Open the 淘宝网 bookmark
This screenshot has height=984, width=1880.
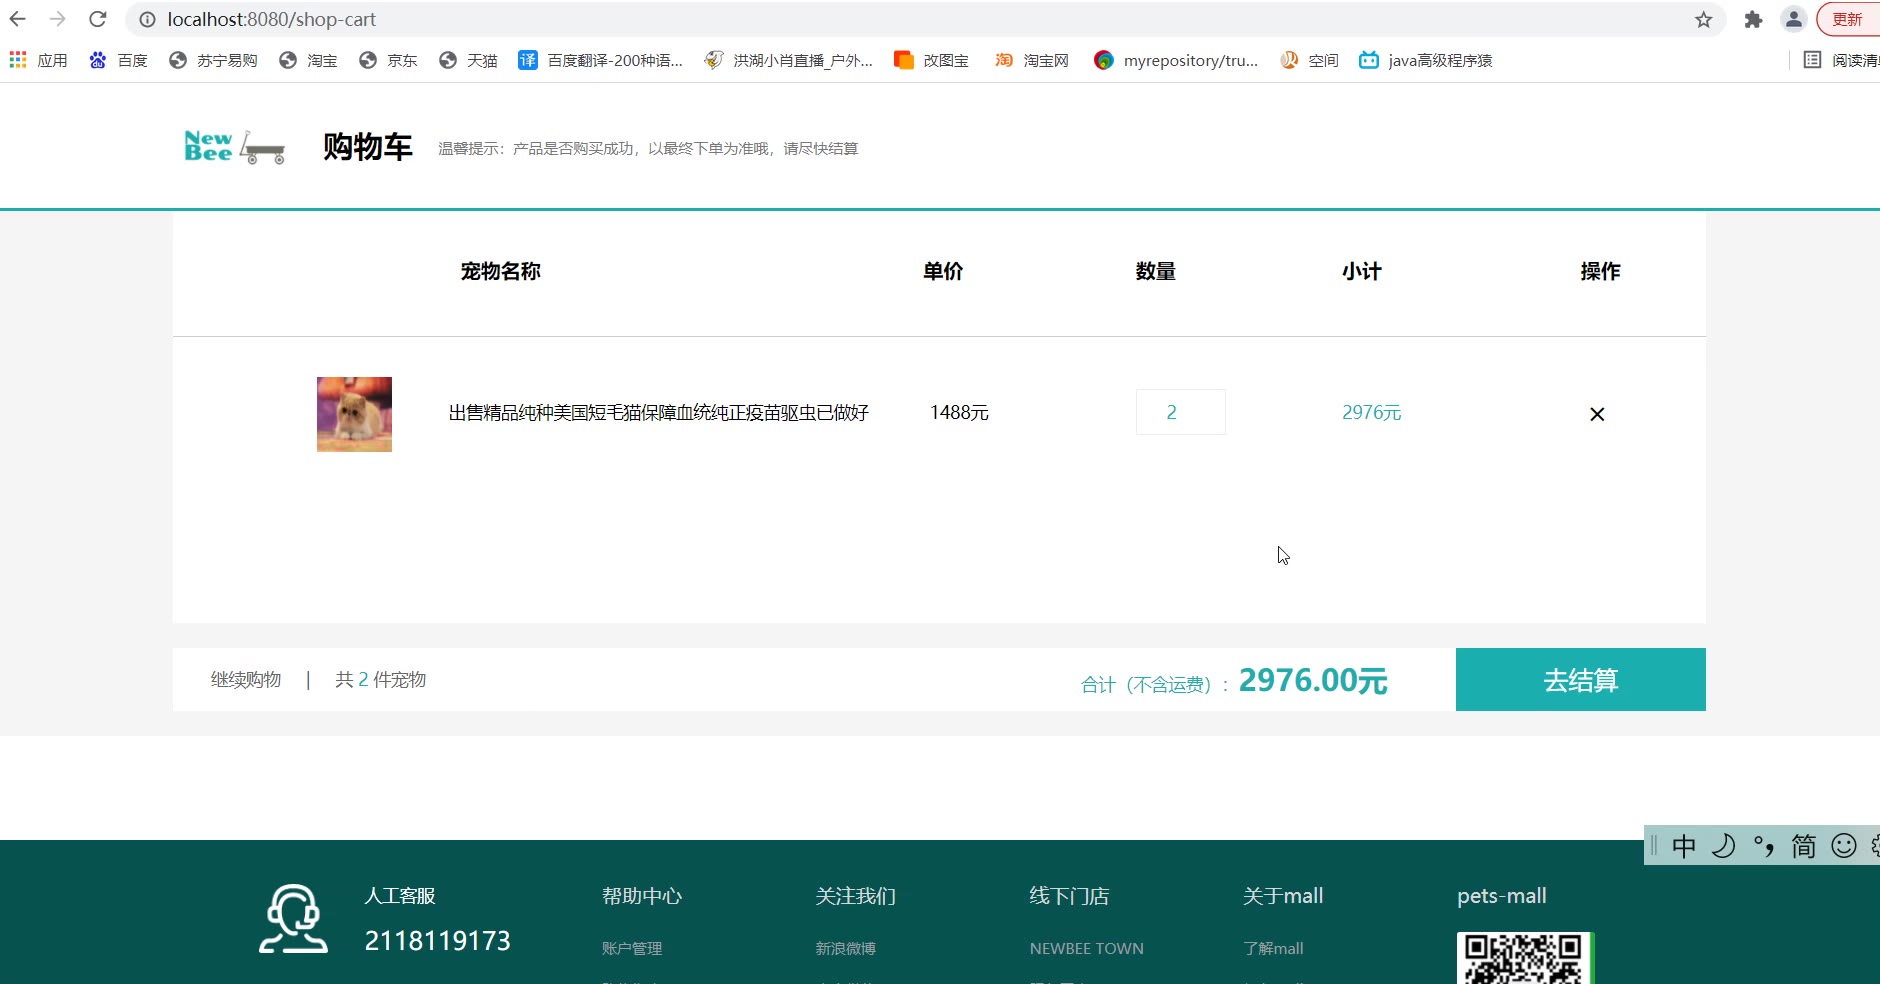coord(1031,60)
